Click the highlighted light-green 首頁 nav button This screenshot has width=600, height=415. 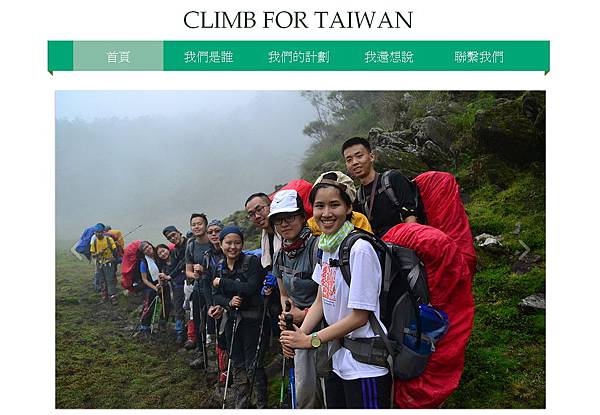click(x=118, y=56)
